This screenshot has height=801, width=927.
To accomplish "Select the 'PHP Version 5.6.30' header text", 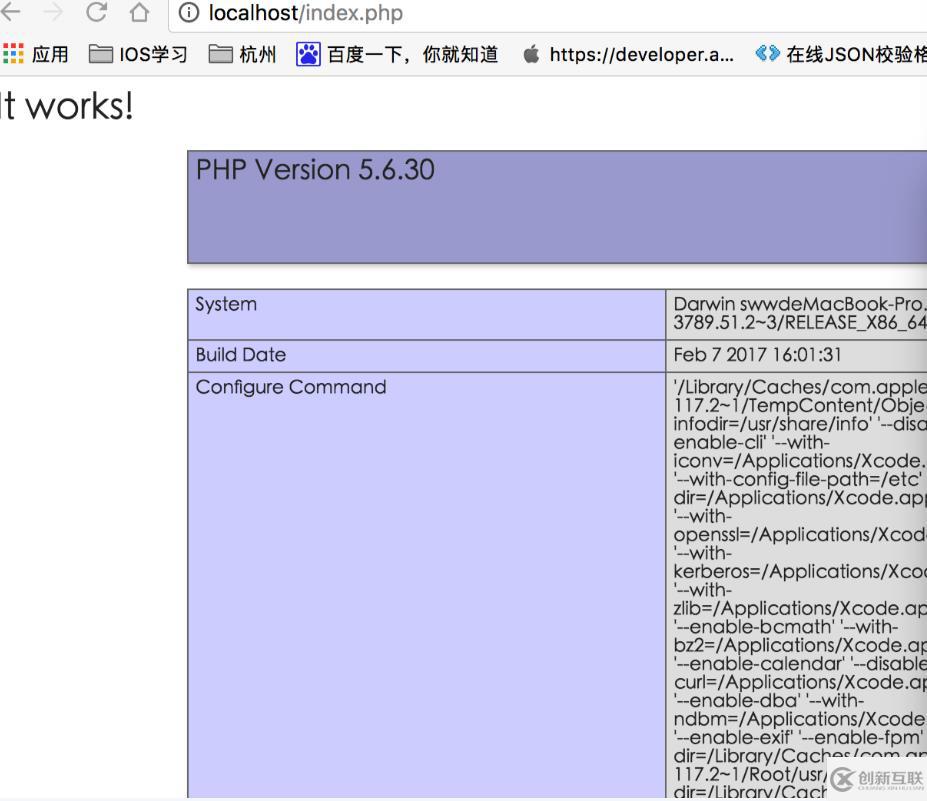I will tap(315, 170).
